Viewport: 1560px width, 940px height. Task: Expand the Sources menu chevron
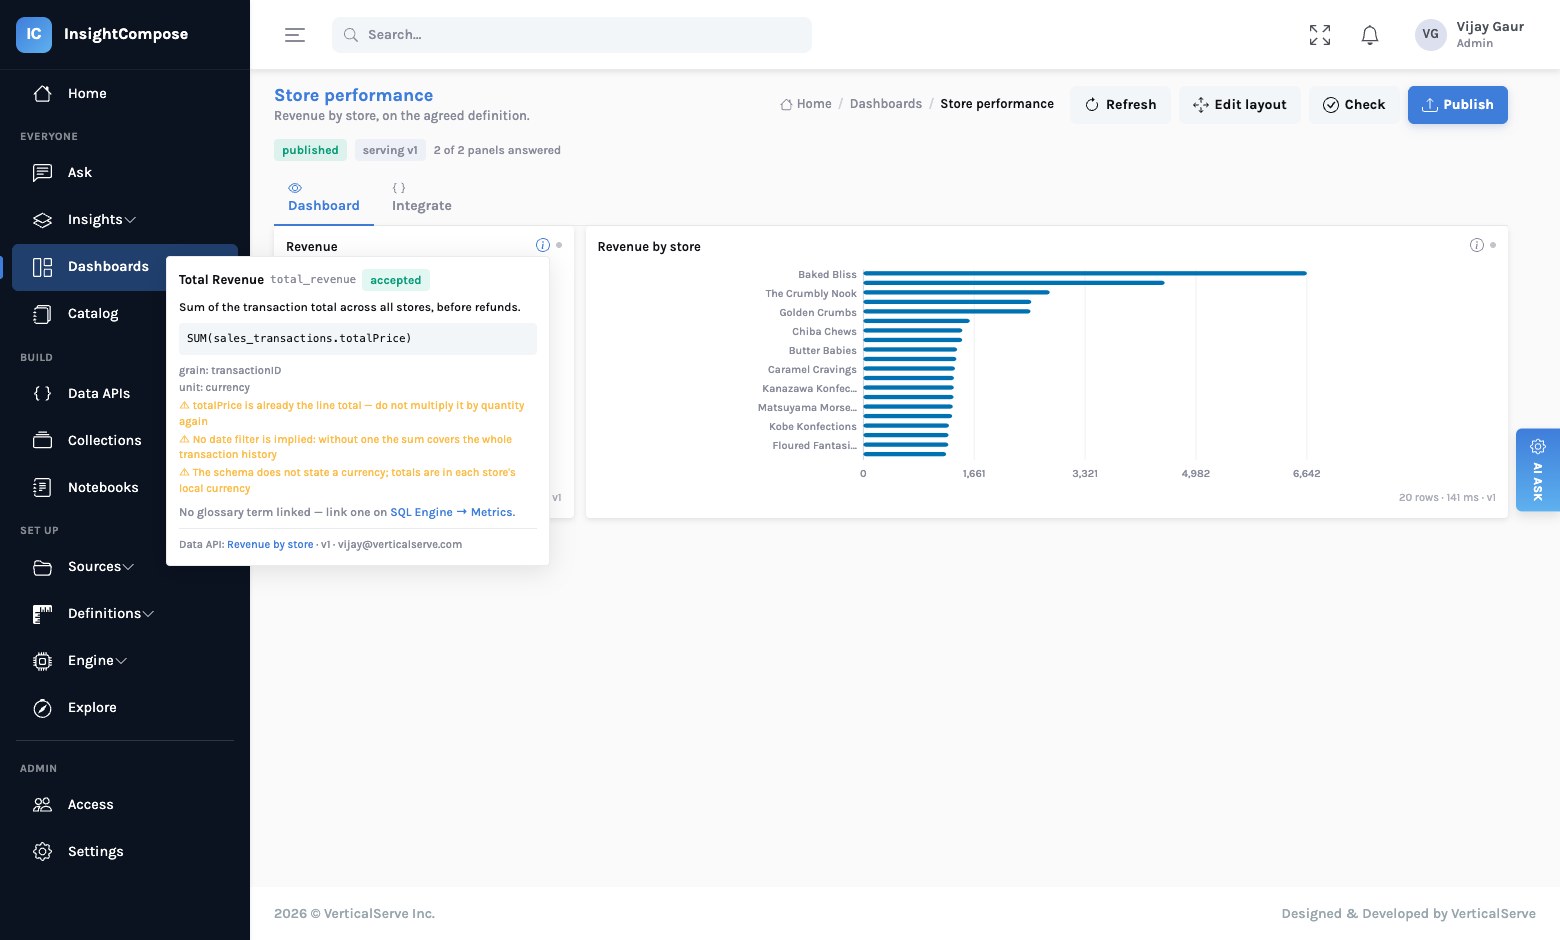128,567
